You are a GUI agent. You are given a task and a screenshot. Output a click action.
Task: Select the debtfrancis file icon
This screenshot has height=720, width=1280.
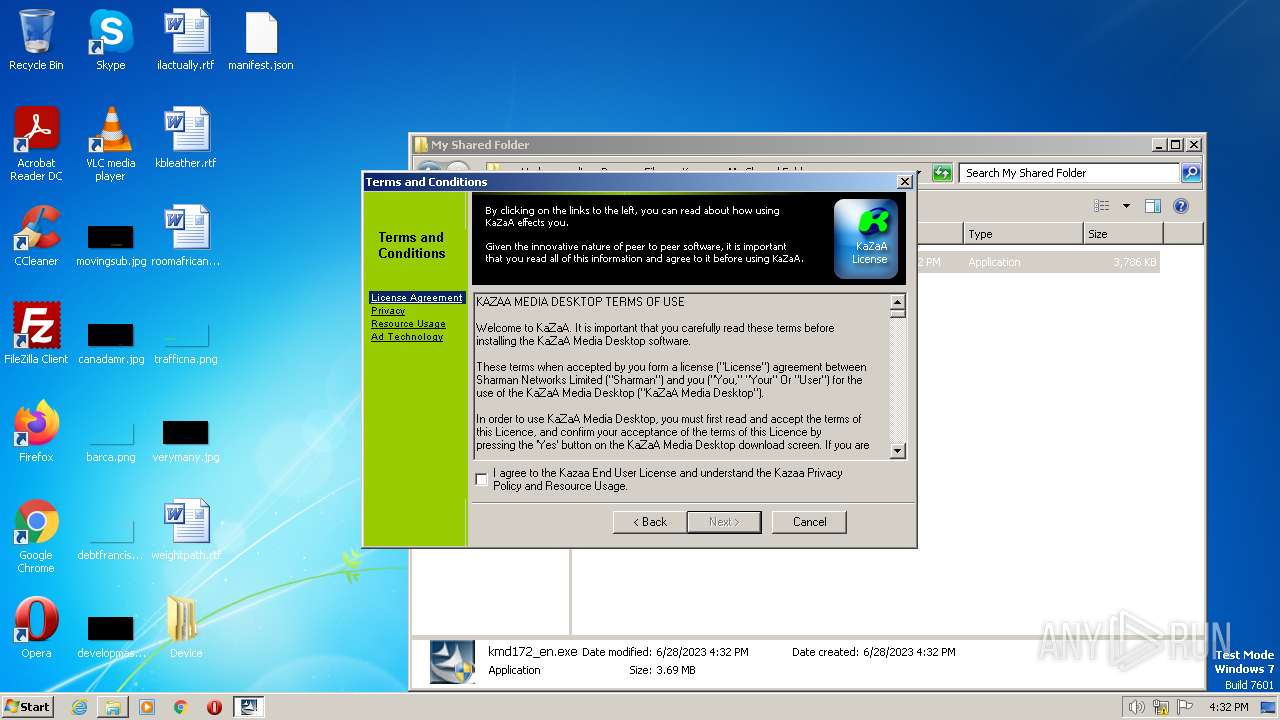pos(110,538)
